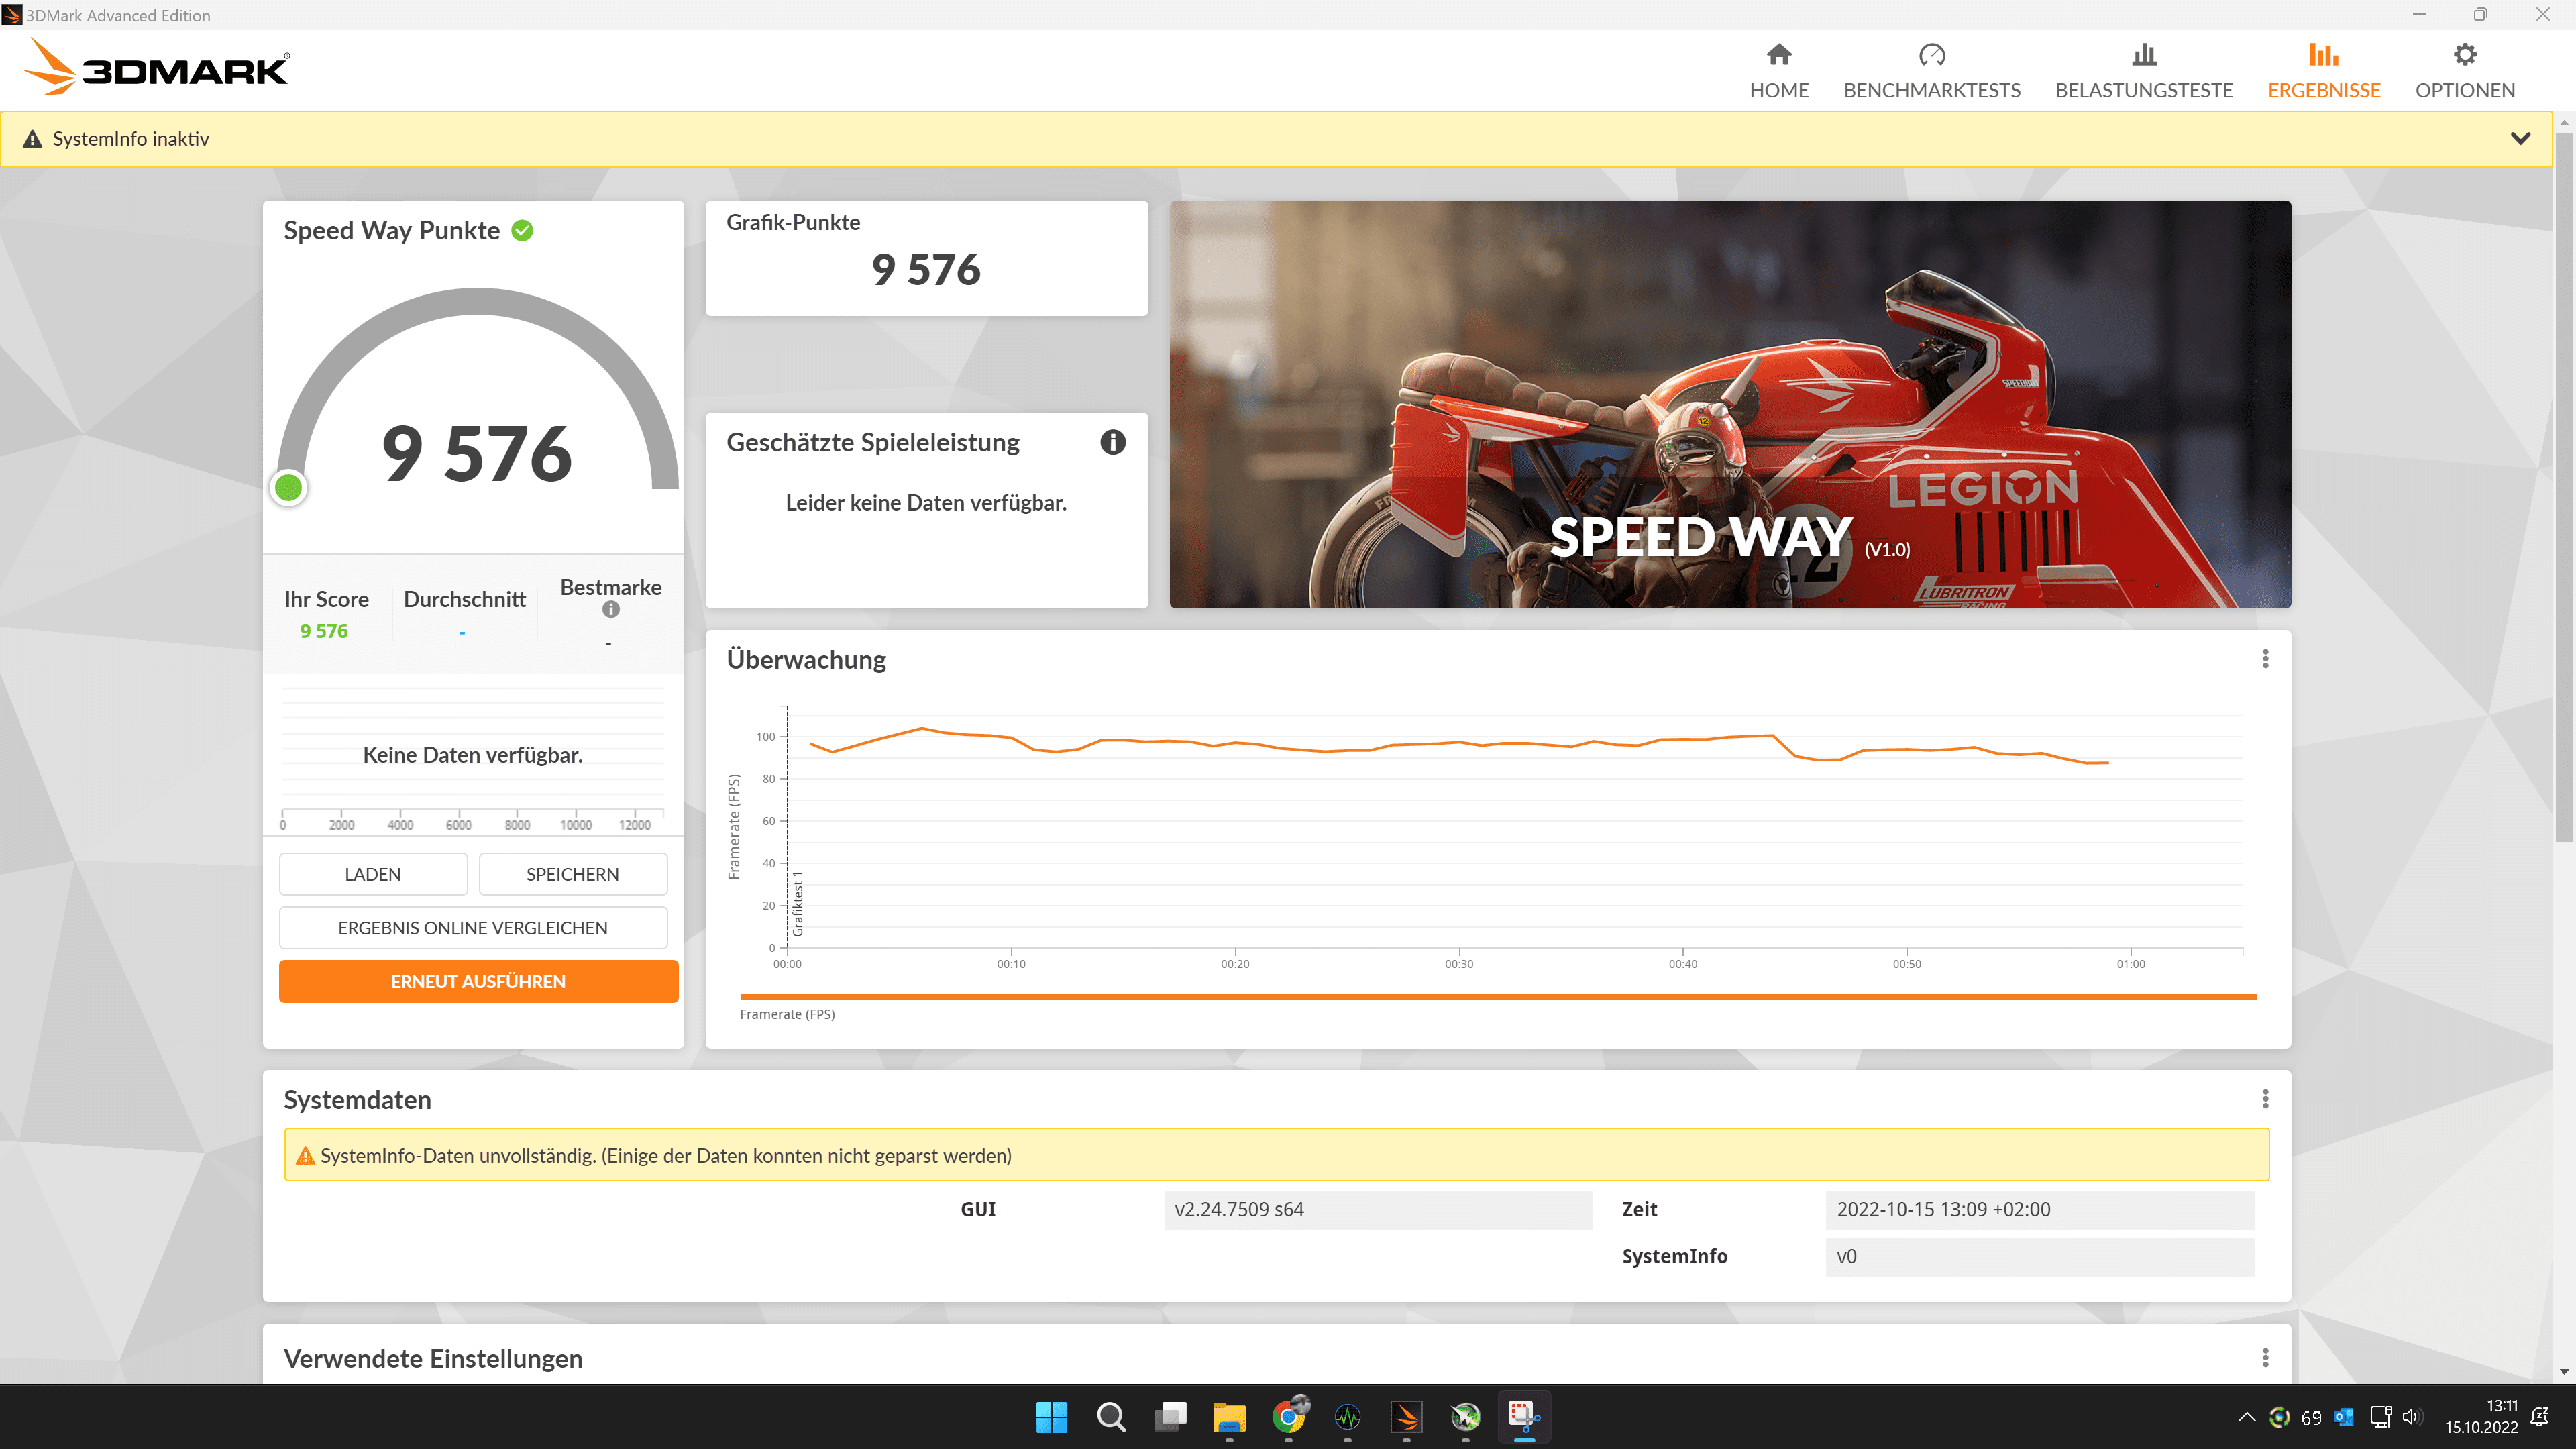Click the Outlook tray icon
This screenshot has width=2576, height=1449.
click(2343, 1417)
